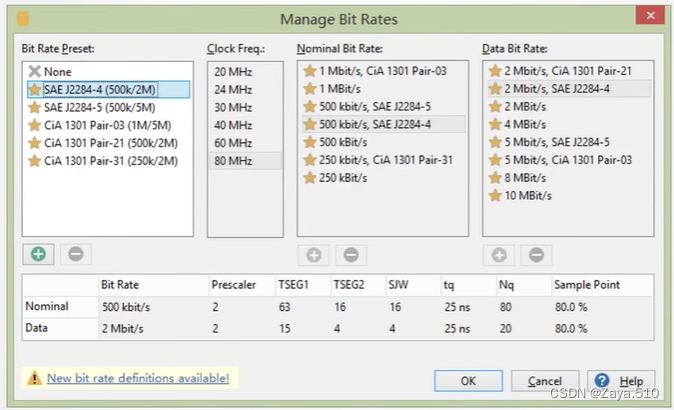Click the Cancel button

545,381
